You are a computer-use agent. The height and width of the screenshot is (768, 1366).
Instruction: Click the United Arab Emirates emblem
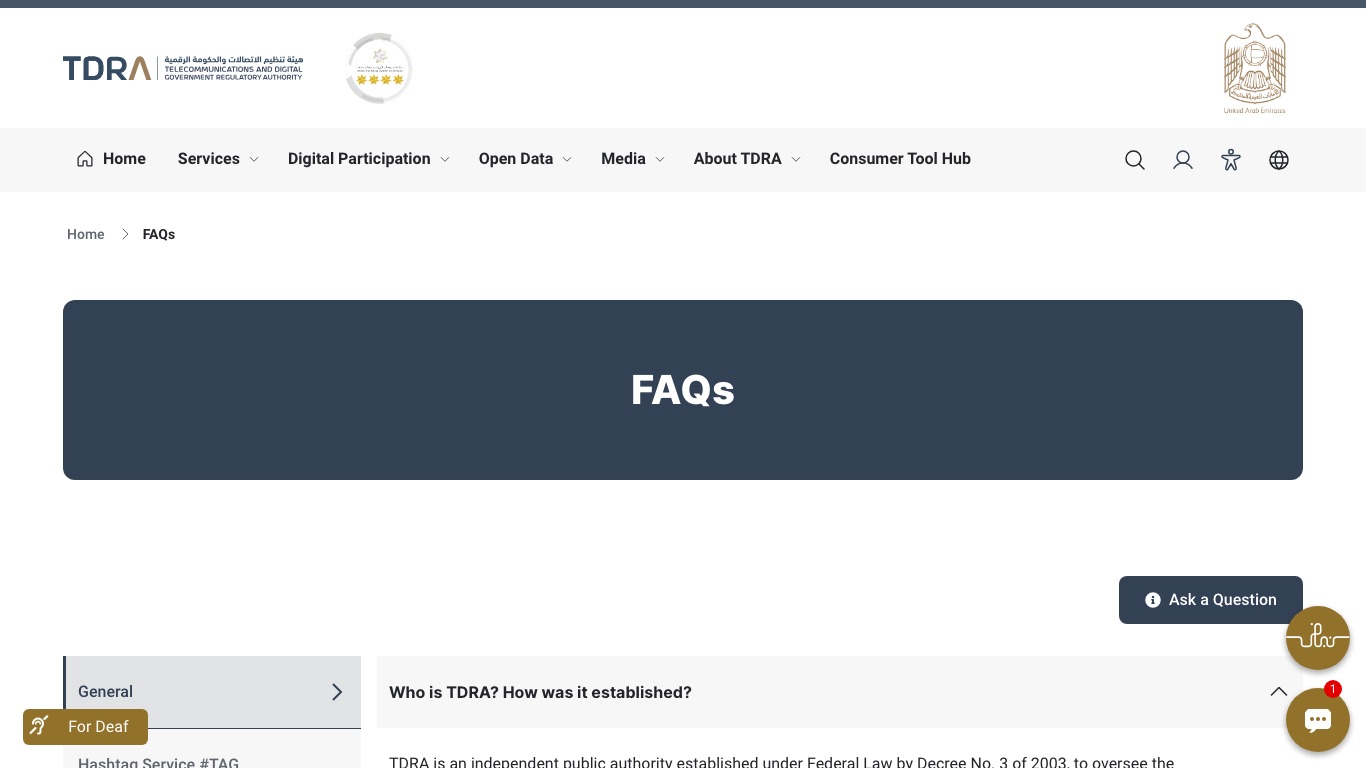(1255, 68)
